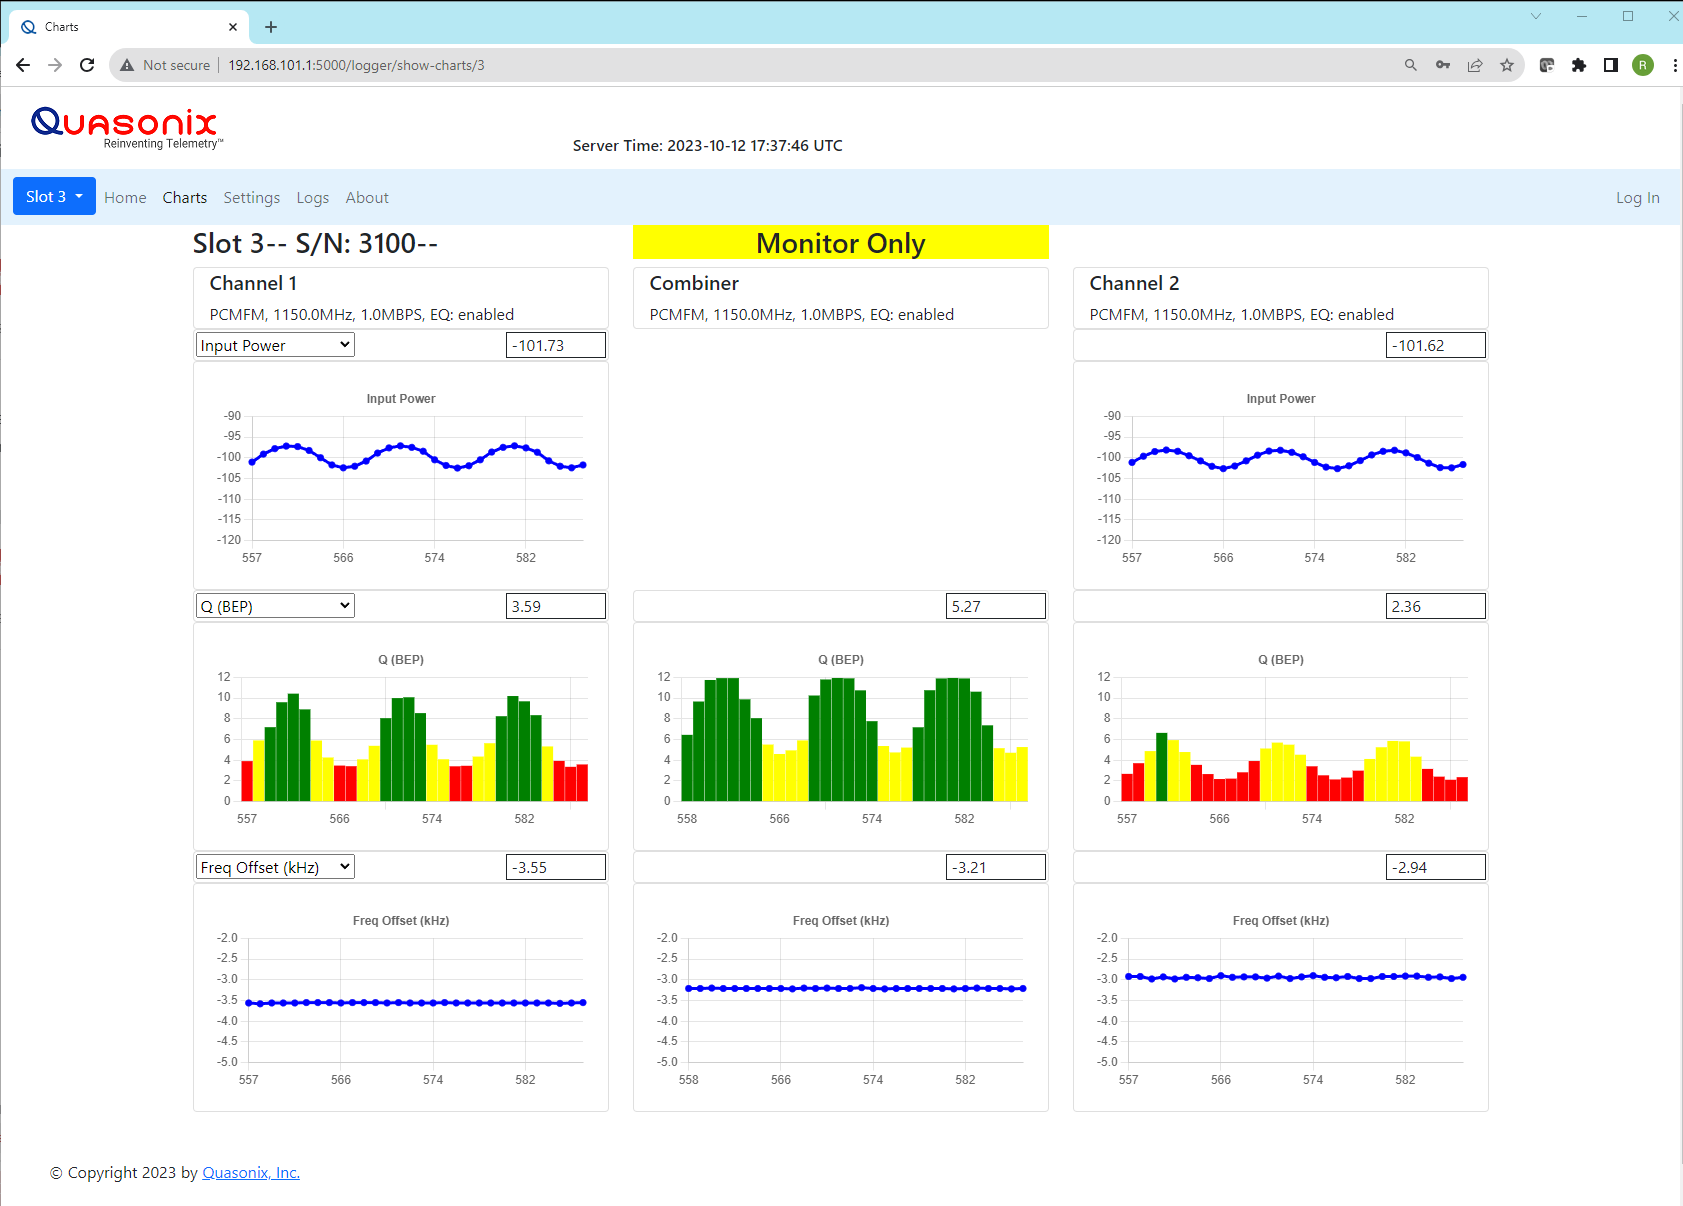Open the Freq Offset (kHz) dropdown
Viewport: 1683px width, 1206px height.
pos(274,866)
